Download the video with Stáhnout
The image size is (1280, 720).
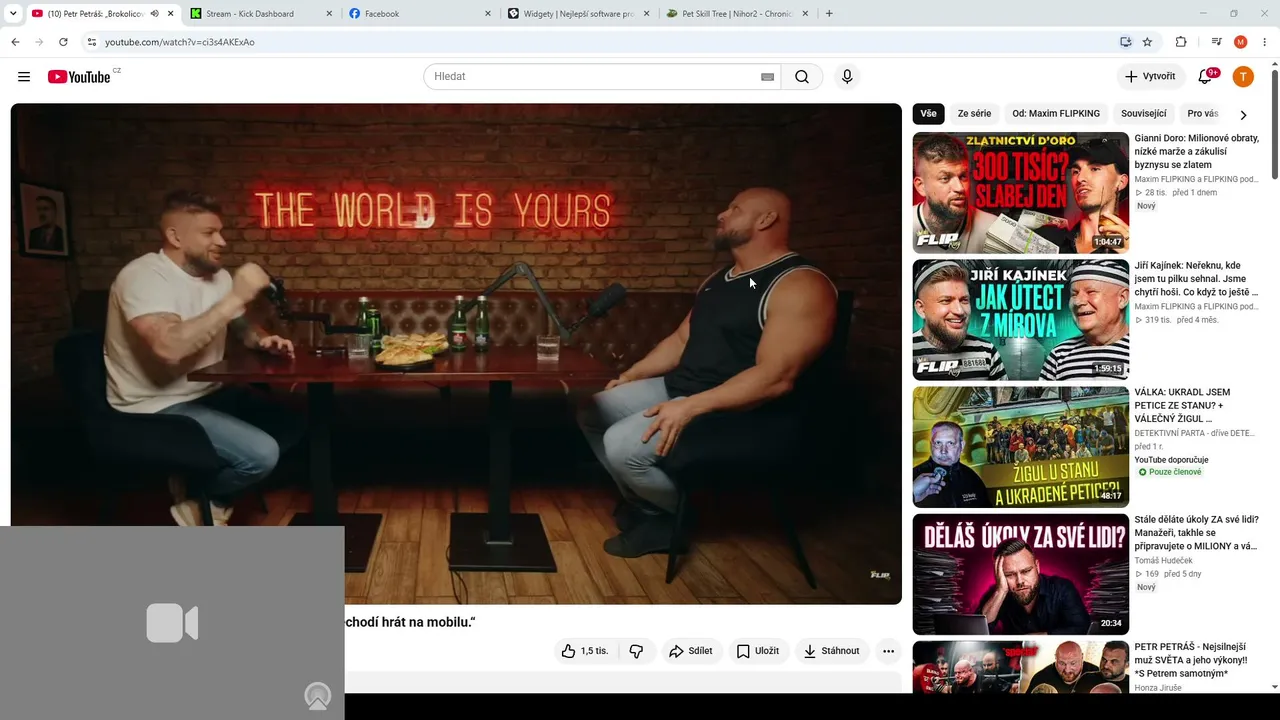pyautogui.click(x=832, y=651)
